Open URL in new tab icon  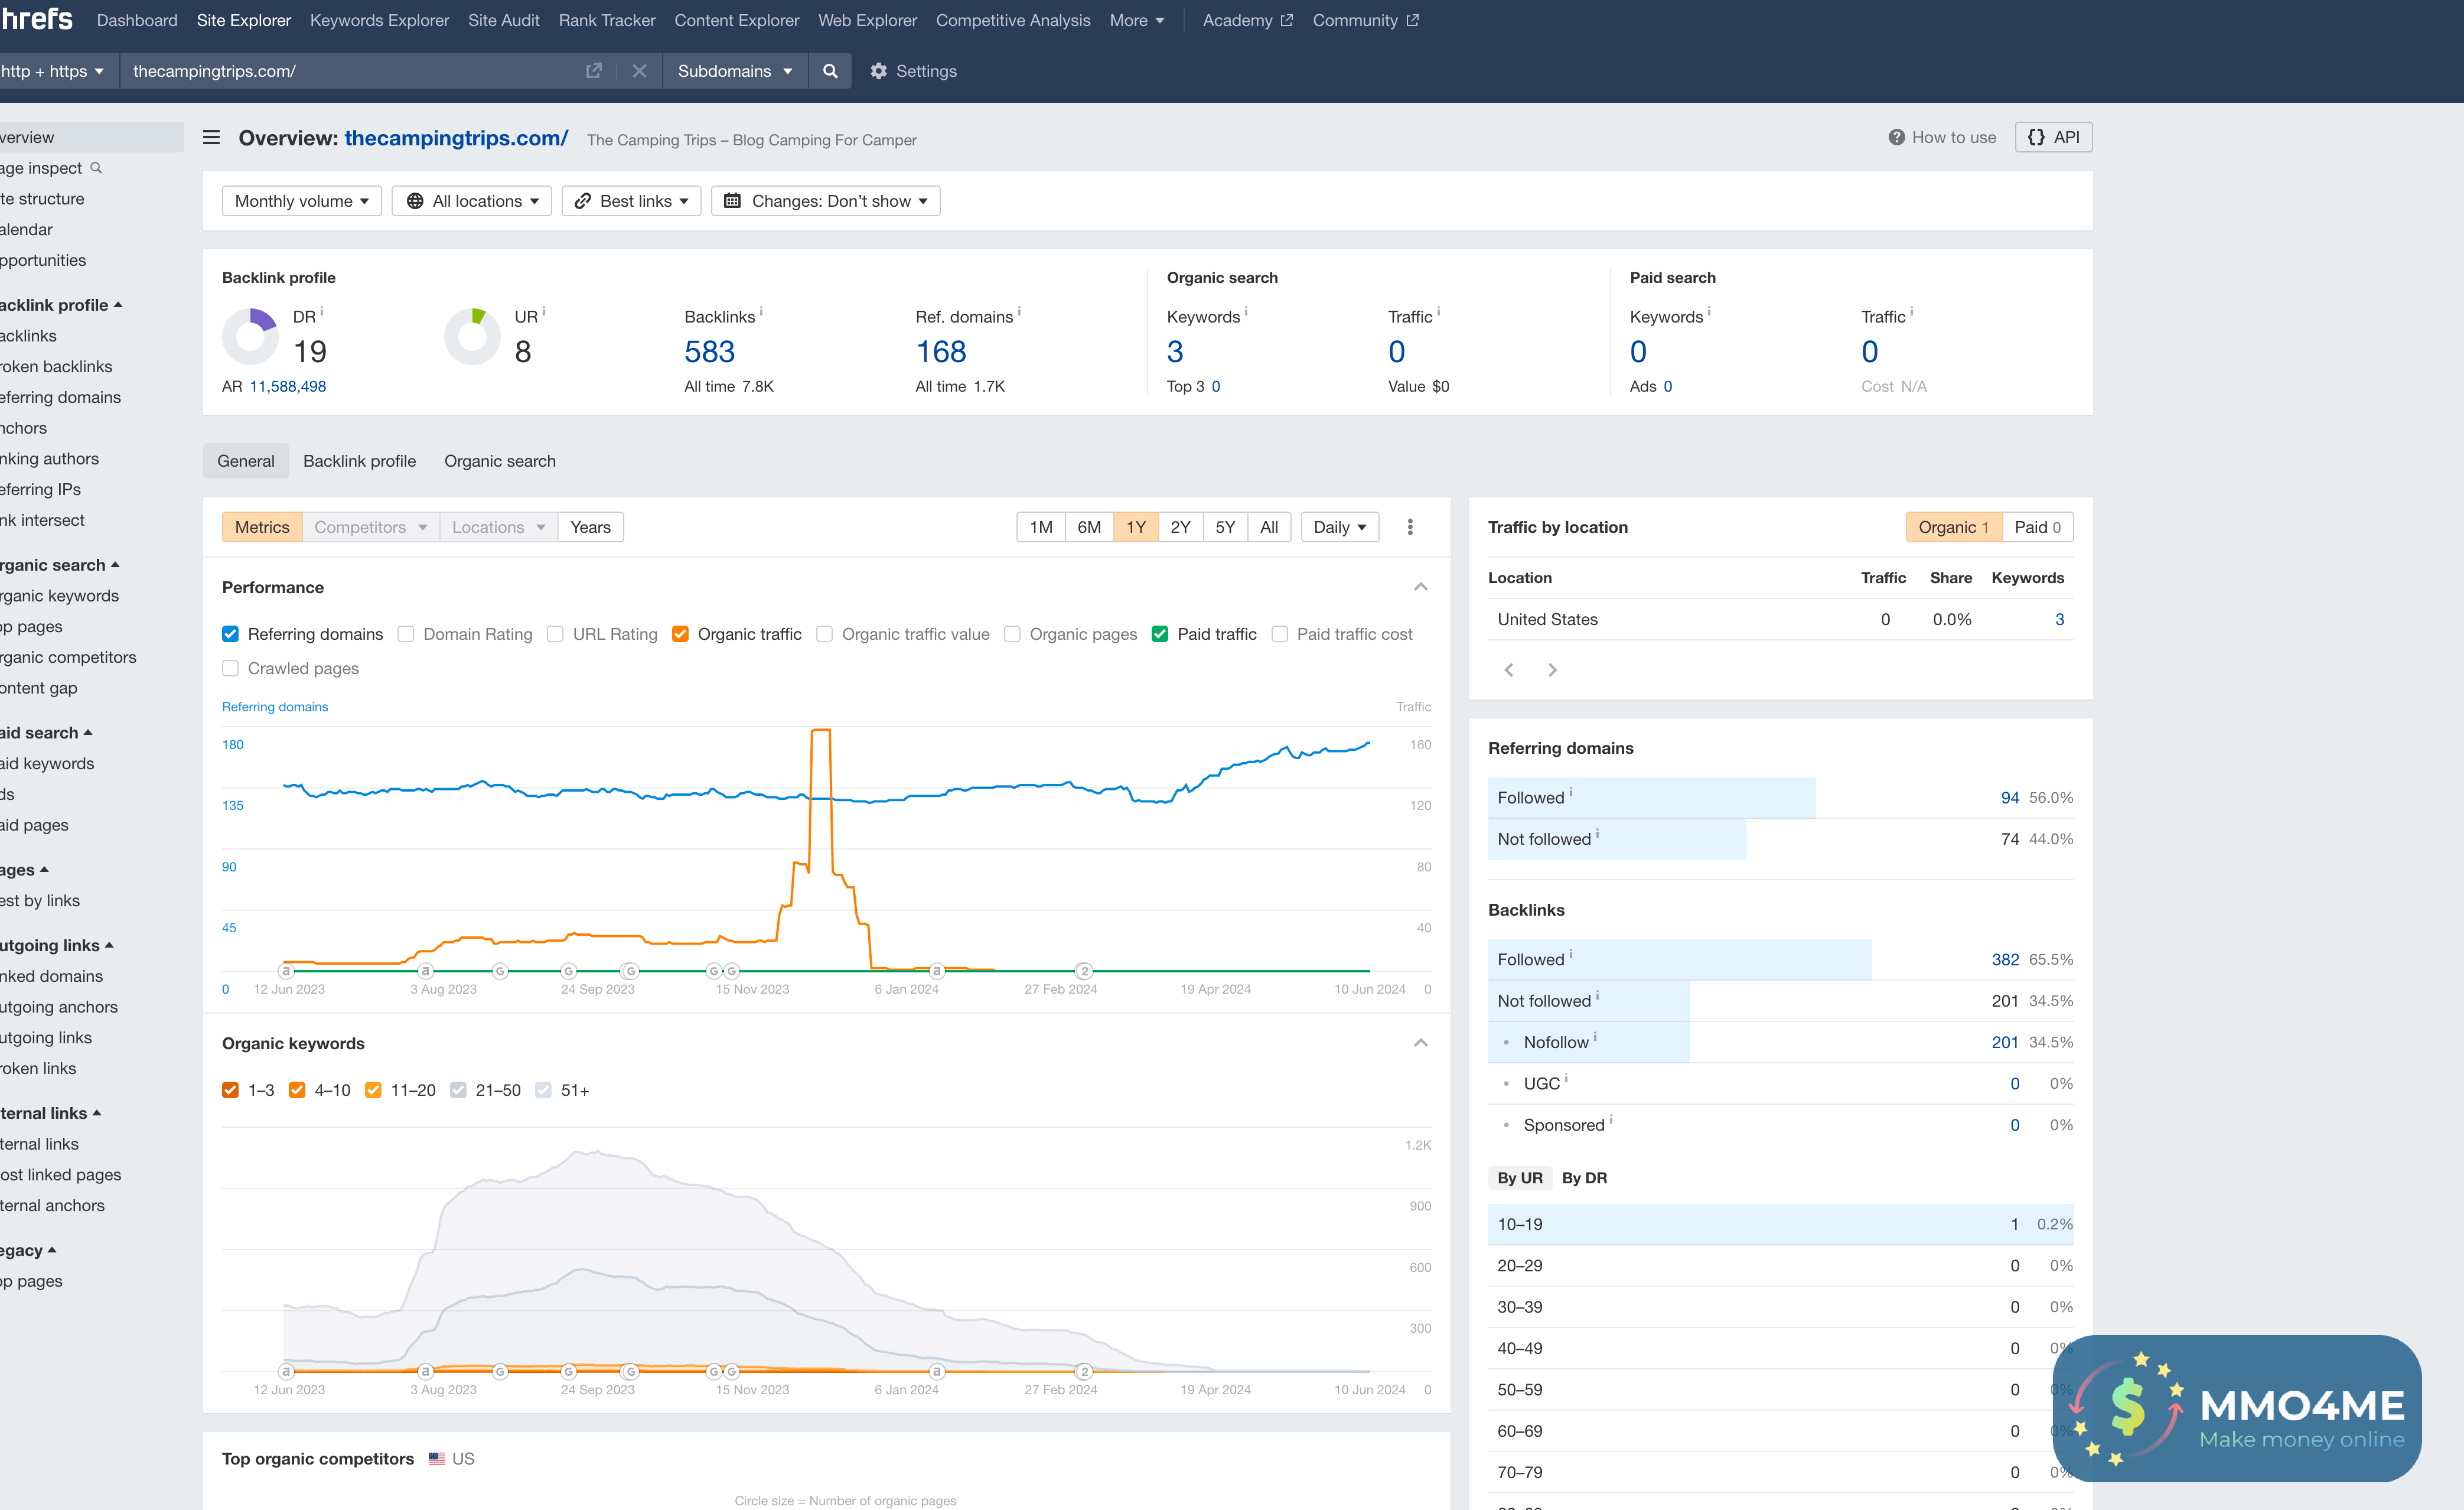click(593, 71)
